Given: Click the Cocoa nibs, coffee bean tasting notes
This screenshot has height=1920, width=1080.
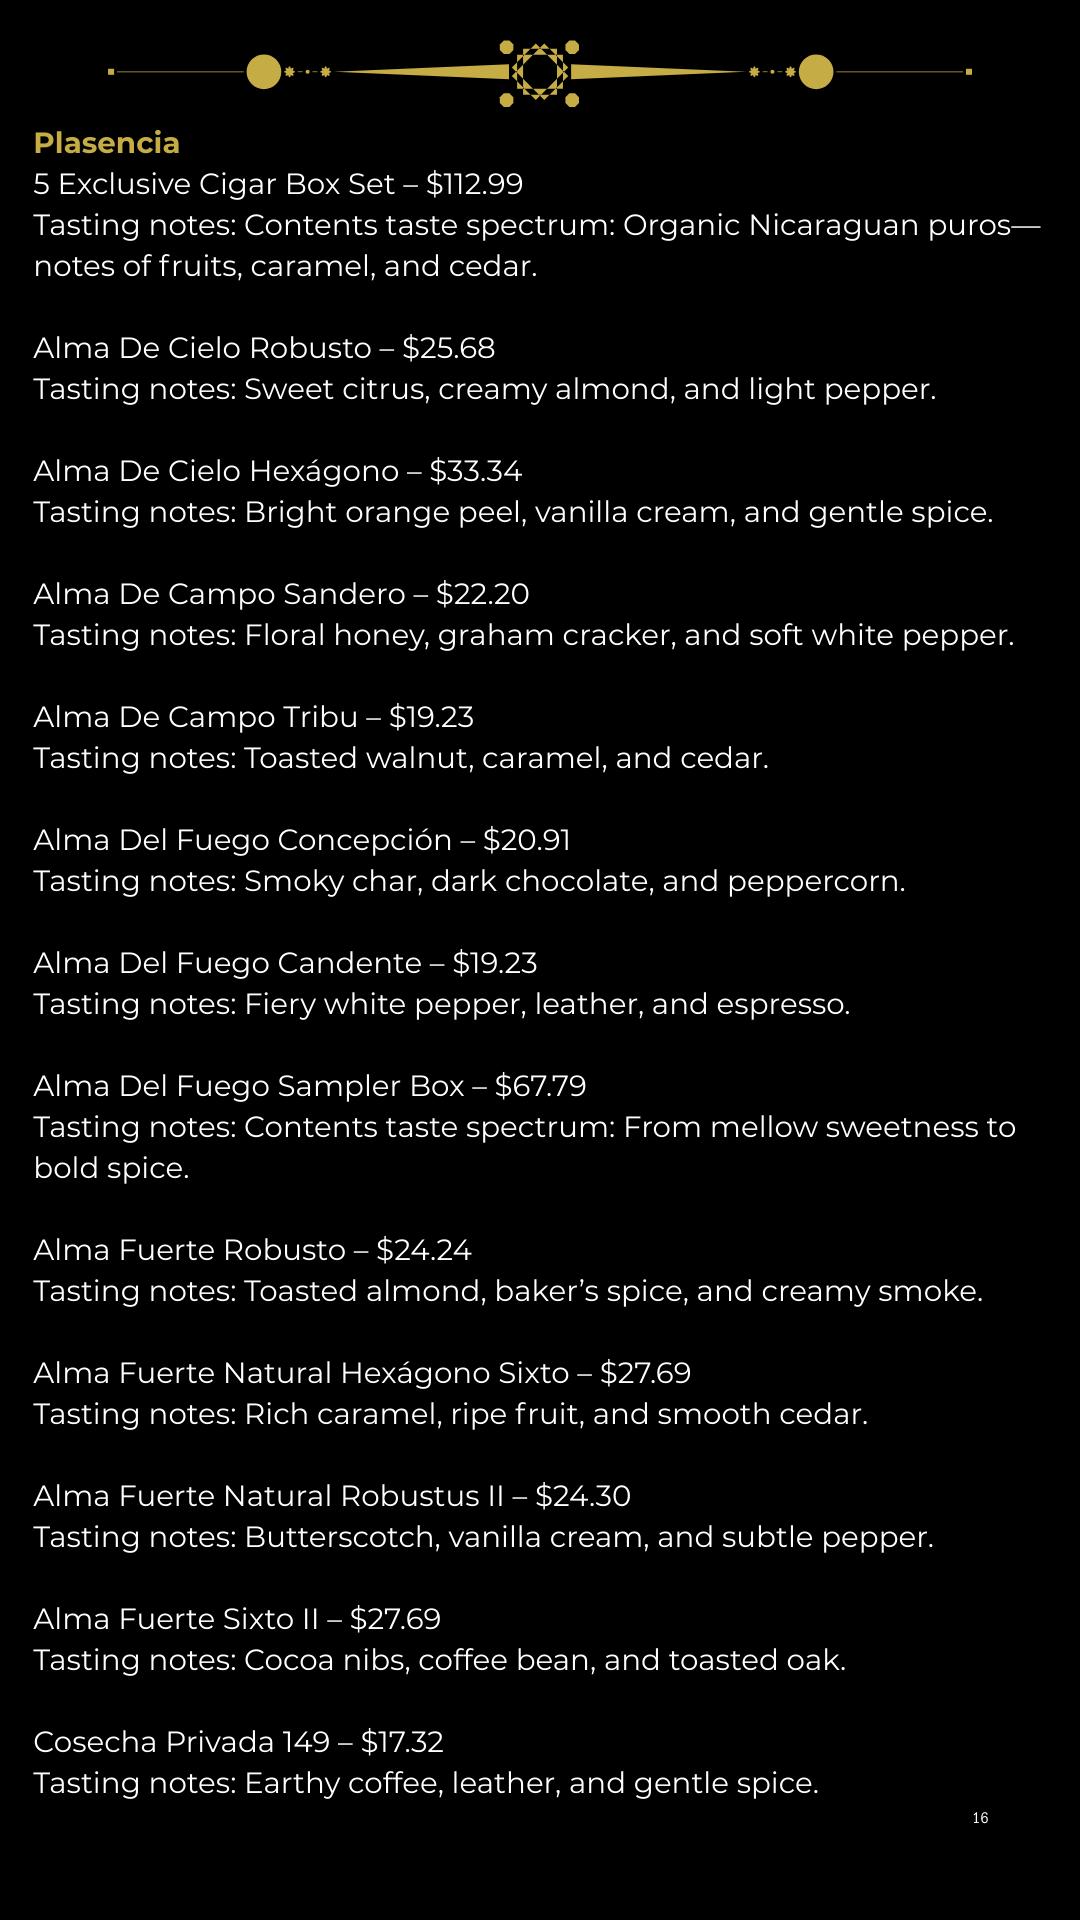Looking at the screenshot, I should coord(440,1660).
